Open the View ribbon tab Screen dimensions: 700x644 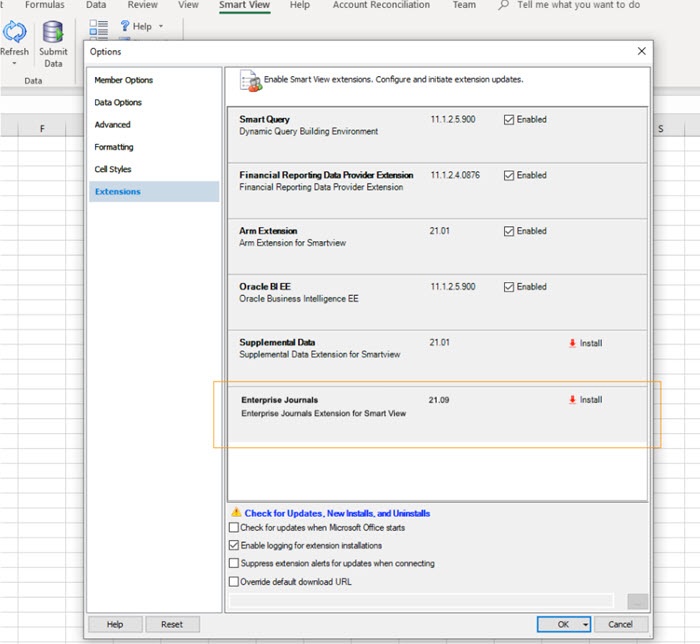pyautogui.click(x=188, y=5)
